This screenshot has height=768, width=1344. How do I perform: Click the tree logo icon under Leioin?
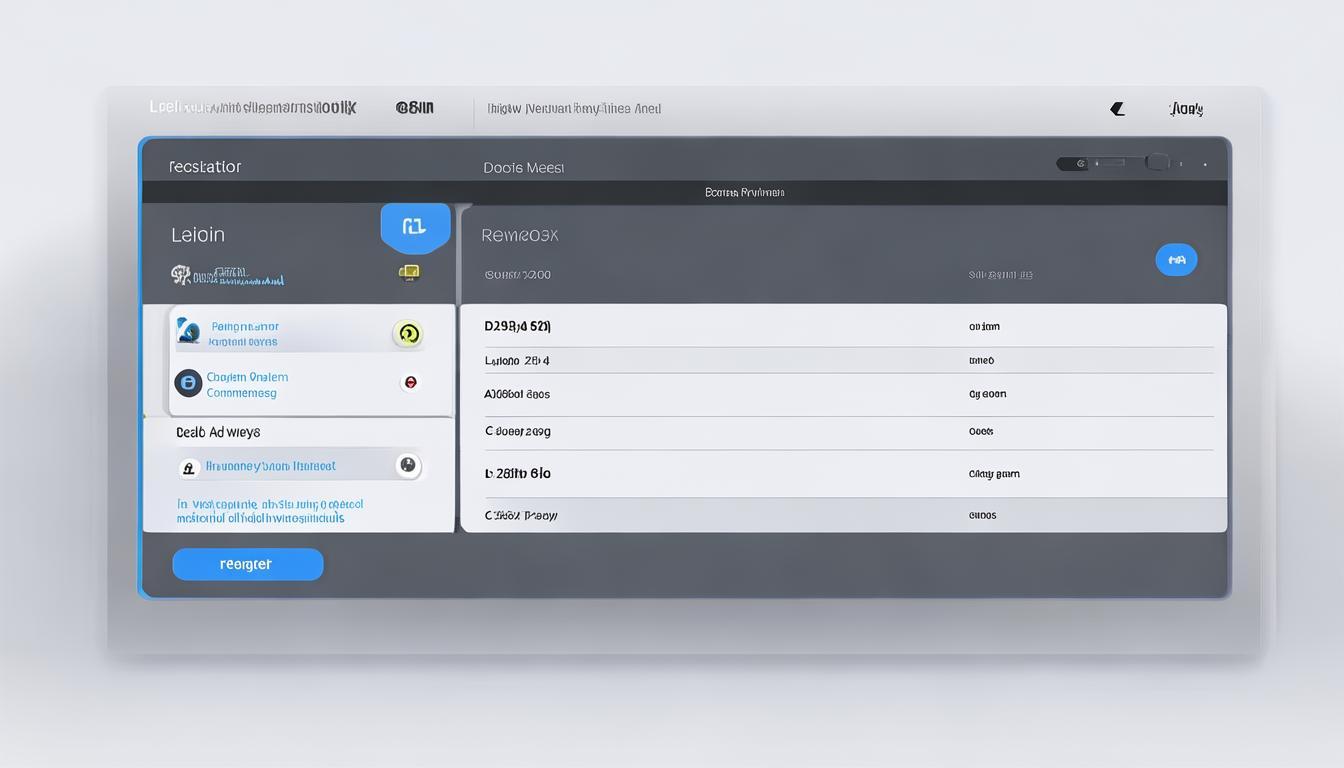(181, 274)
